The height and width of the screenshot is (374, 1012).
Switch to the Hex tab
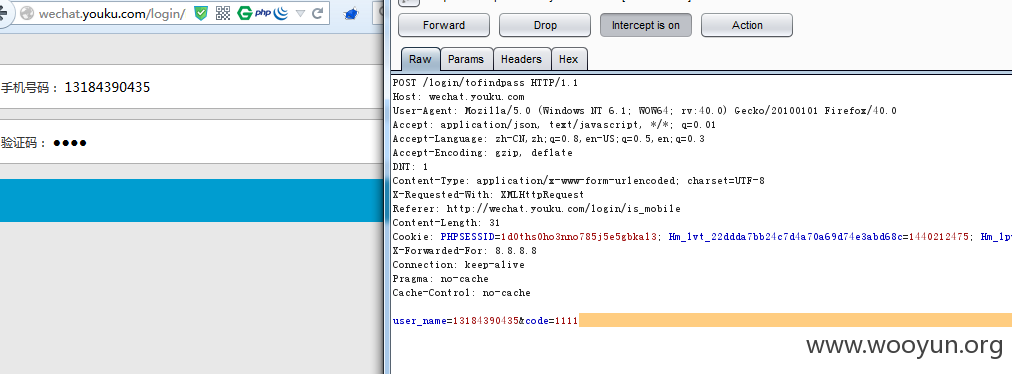[x=569, y=59]
